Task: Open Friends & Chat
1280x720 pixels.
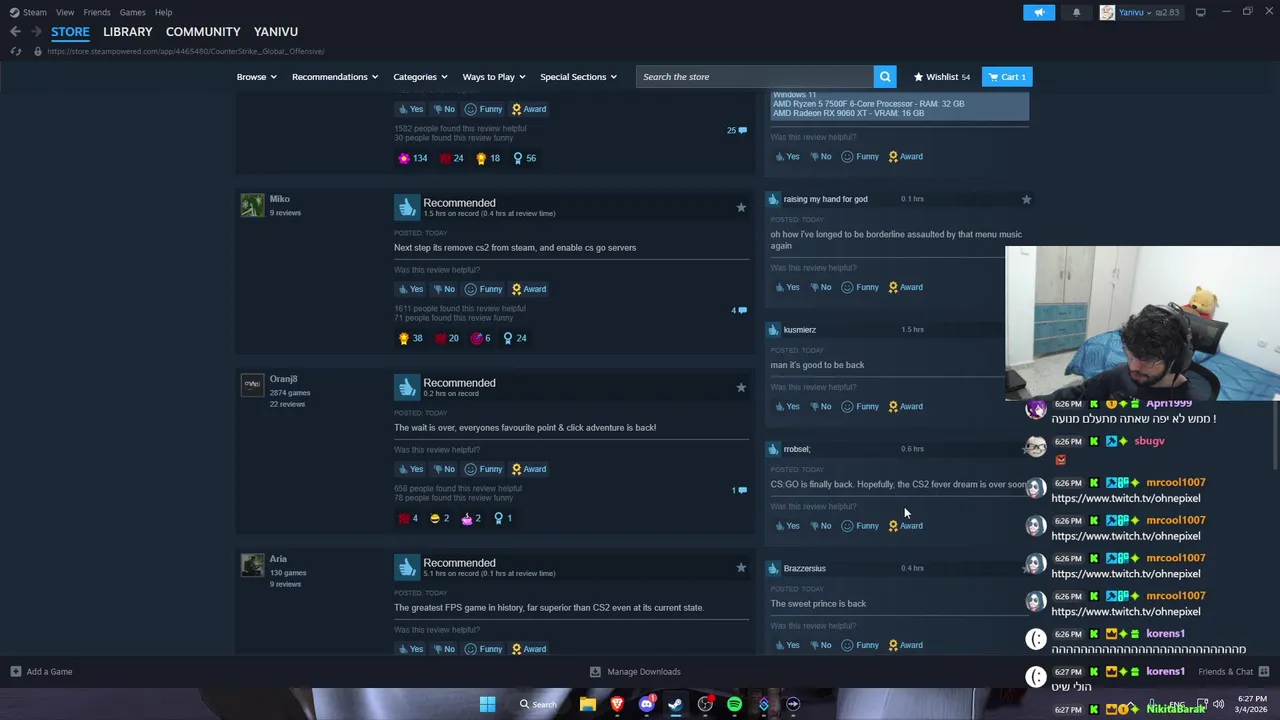Action: (x=1234, y=672)
